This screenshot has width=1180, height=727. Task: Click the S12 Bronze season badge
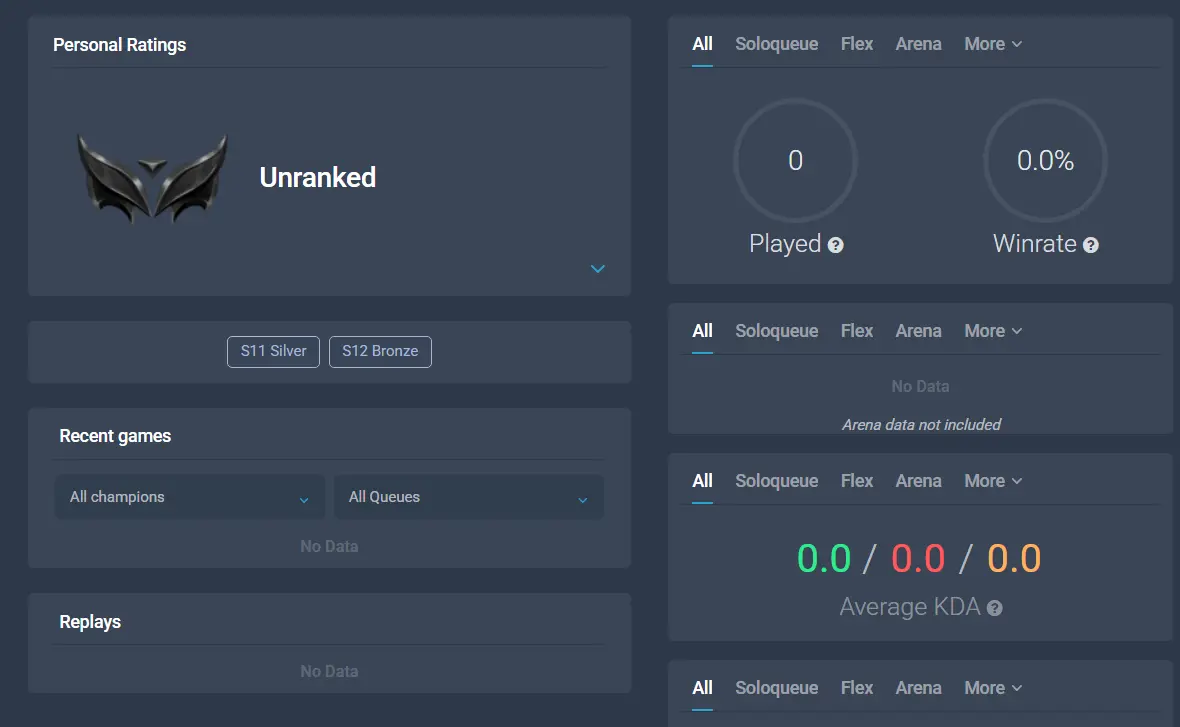pos(380,351)
